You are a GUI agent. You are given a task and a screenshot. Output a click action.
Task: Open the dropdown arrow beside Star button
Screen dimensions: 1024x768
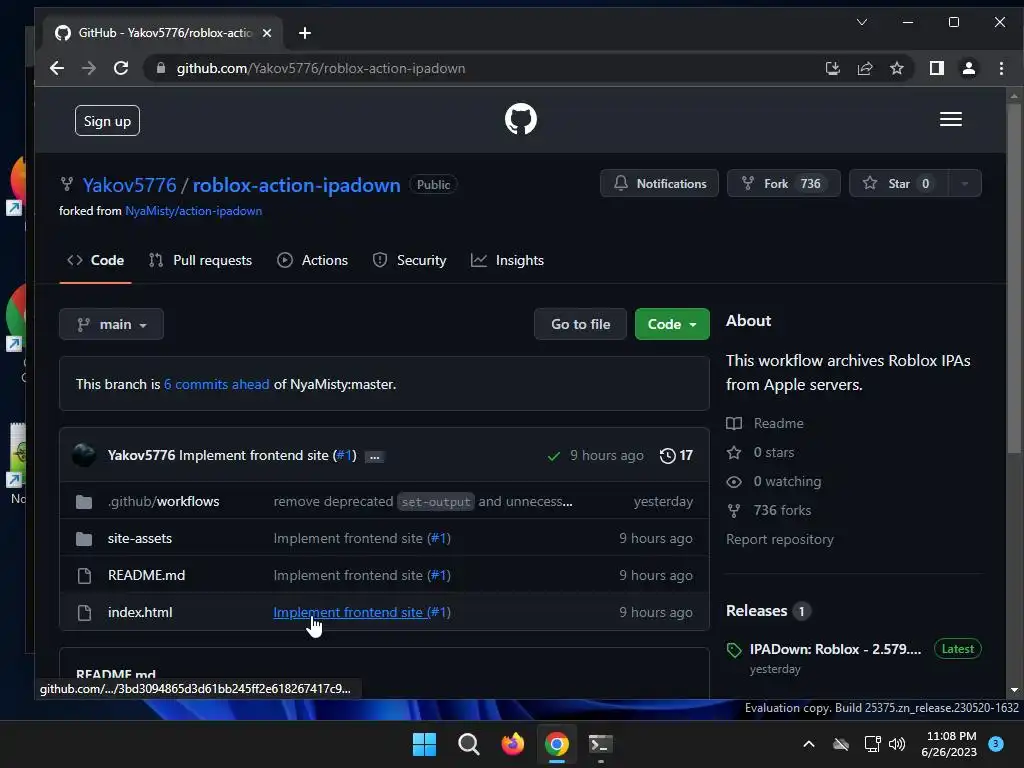965,184
